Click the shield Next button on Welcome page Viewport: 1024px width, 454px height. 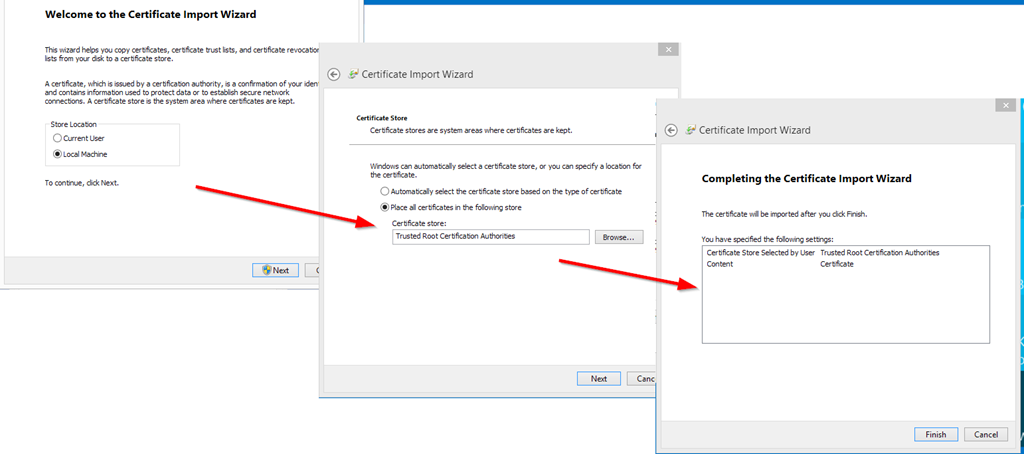[275, 270]
